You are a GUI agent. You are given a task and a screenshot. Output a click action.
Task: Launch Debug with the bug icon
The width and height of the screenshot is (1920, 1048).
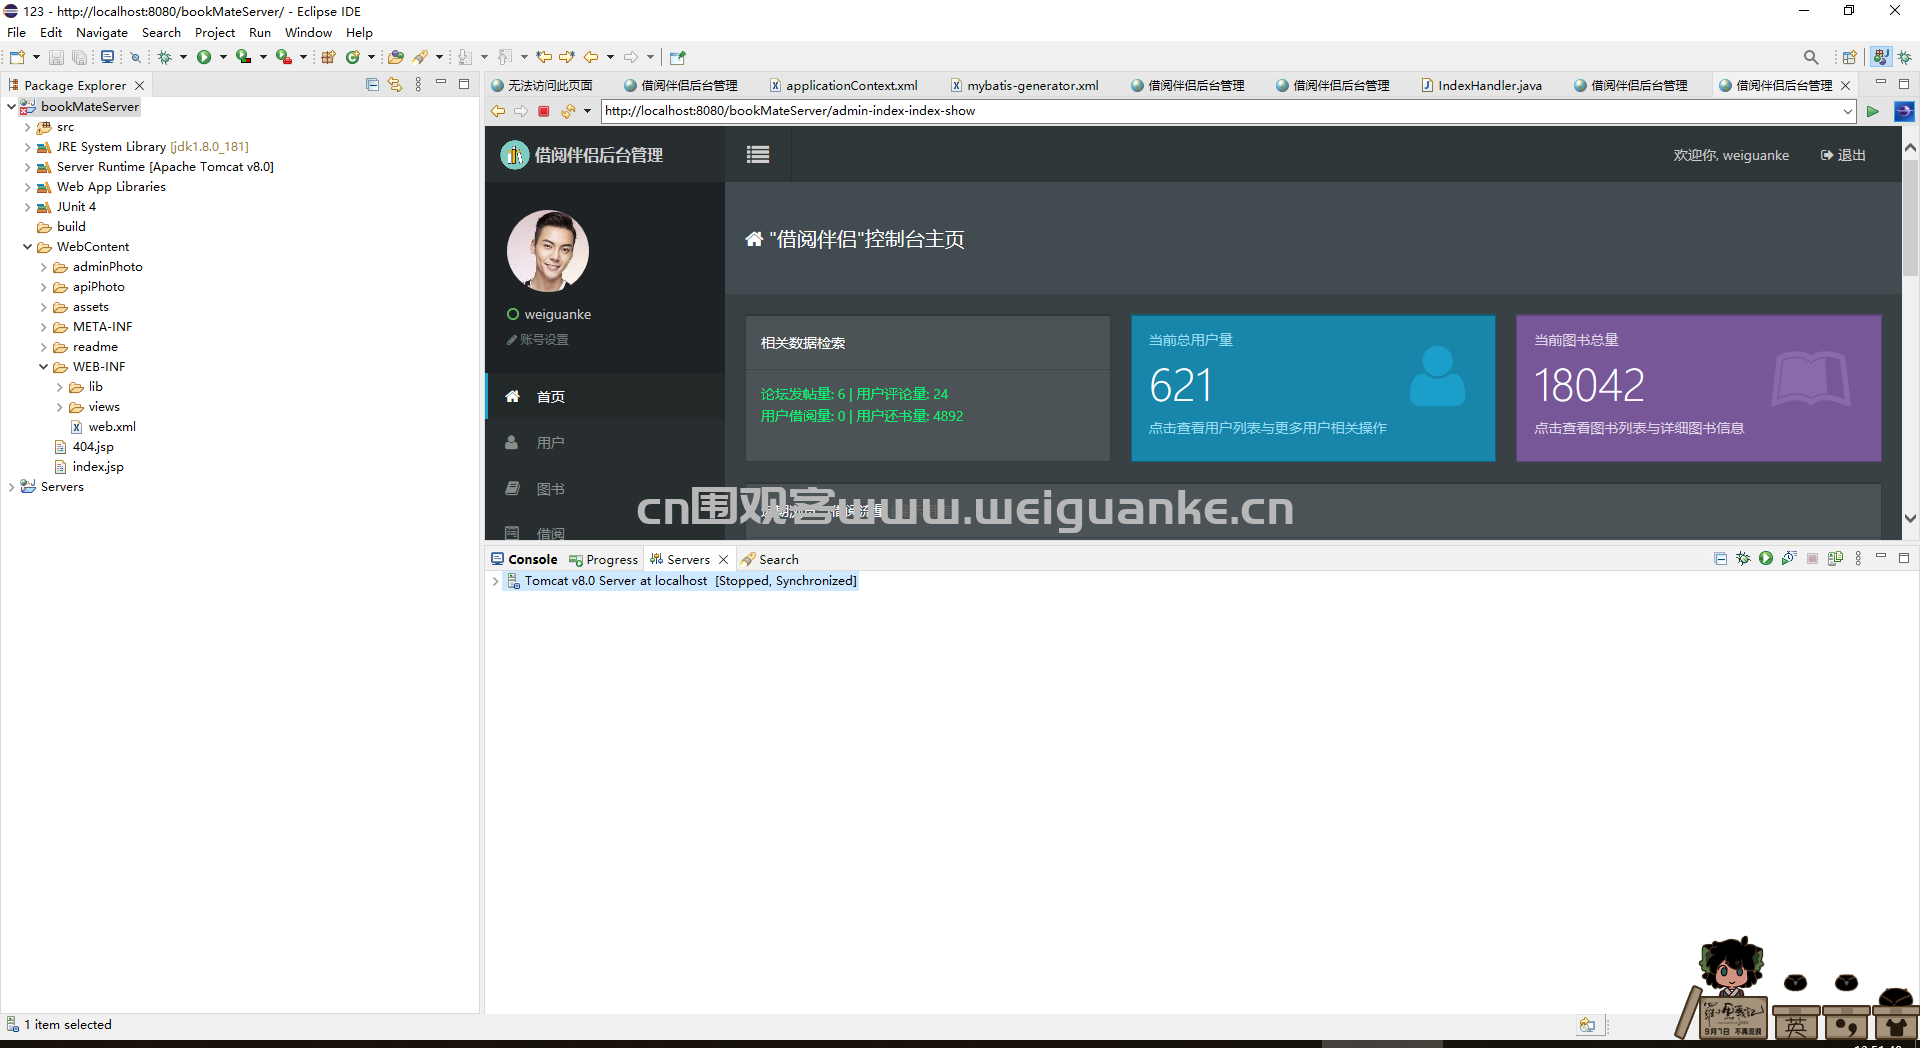coord(165,57)
